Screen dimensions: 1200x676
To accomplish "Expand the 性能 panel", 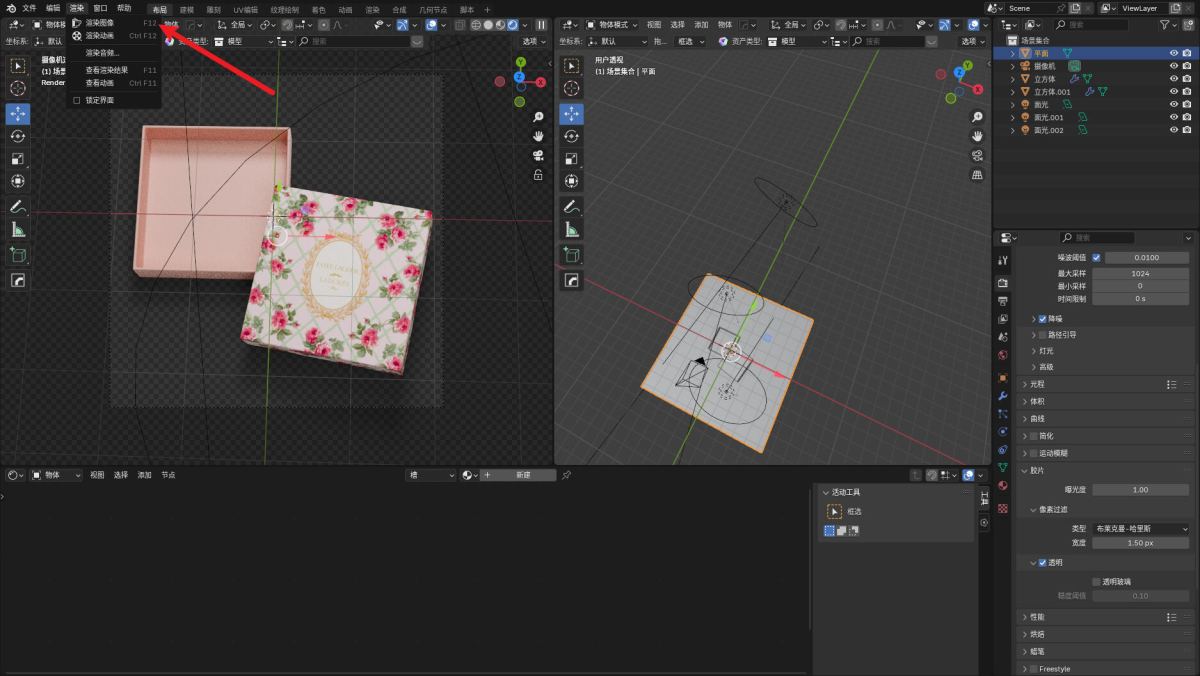I will tap(1036, 617).
